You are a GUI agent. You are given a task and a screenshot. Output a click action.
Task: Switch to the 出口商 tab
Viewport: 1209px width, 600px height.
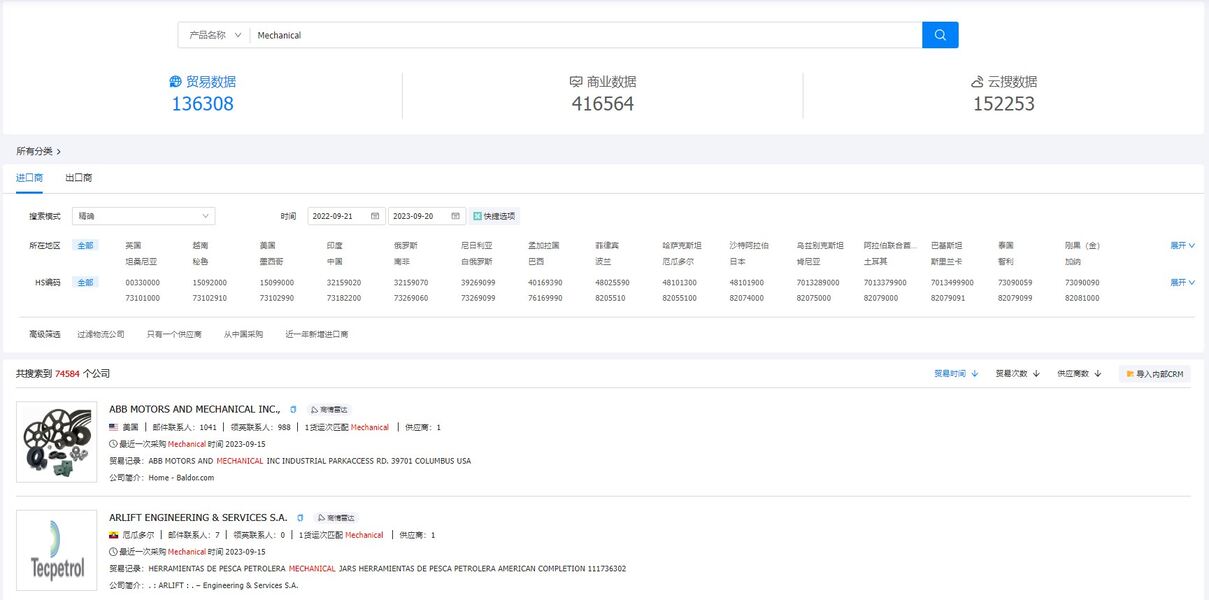coord(79,178)
